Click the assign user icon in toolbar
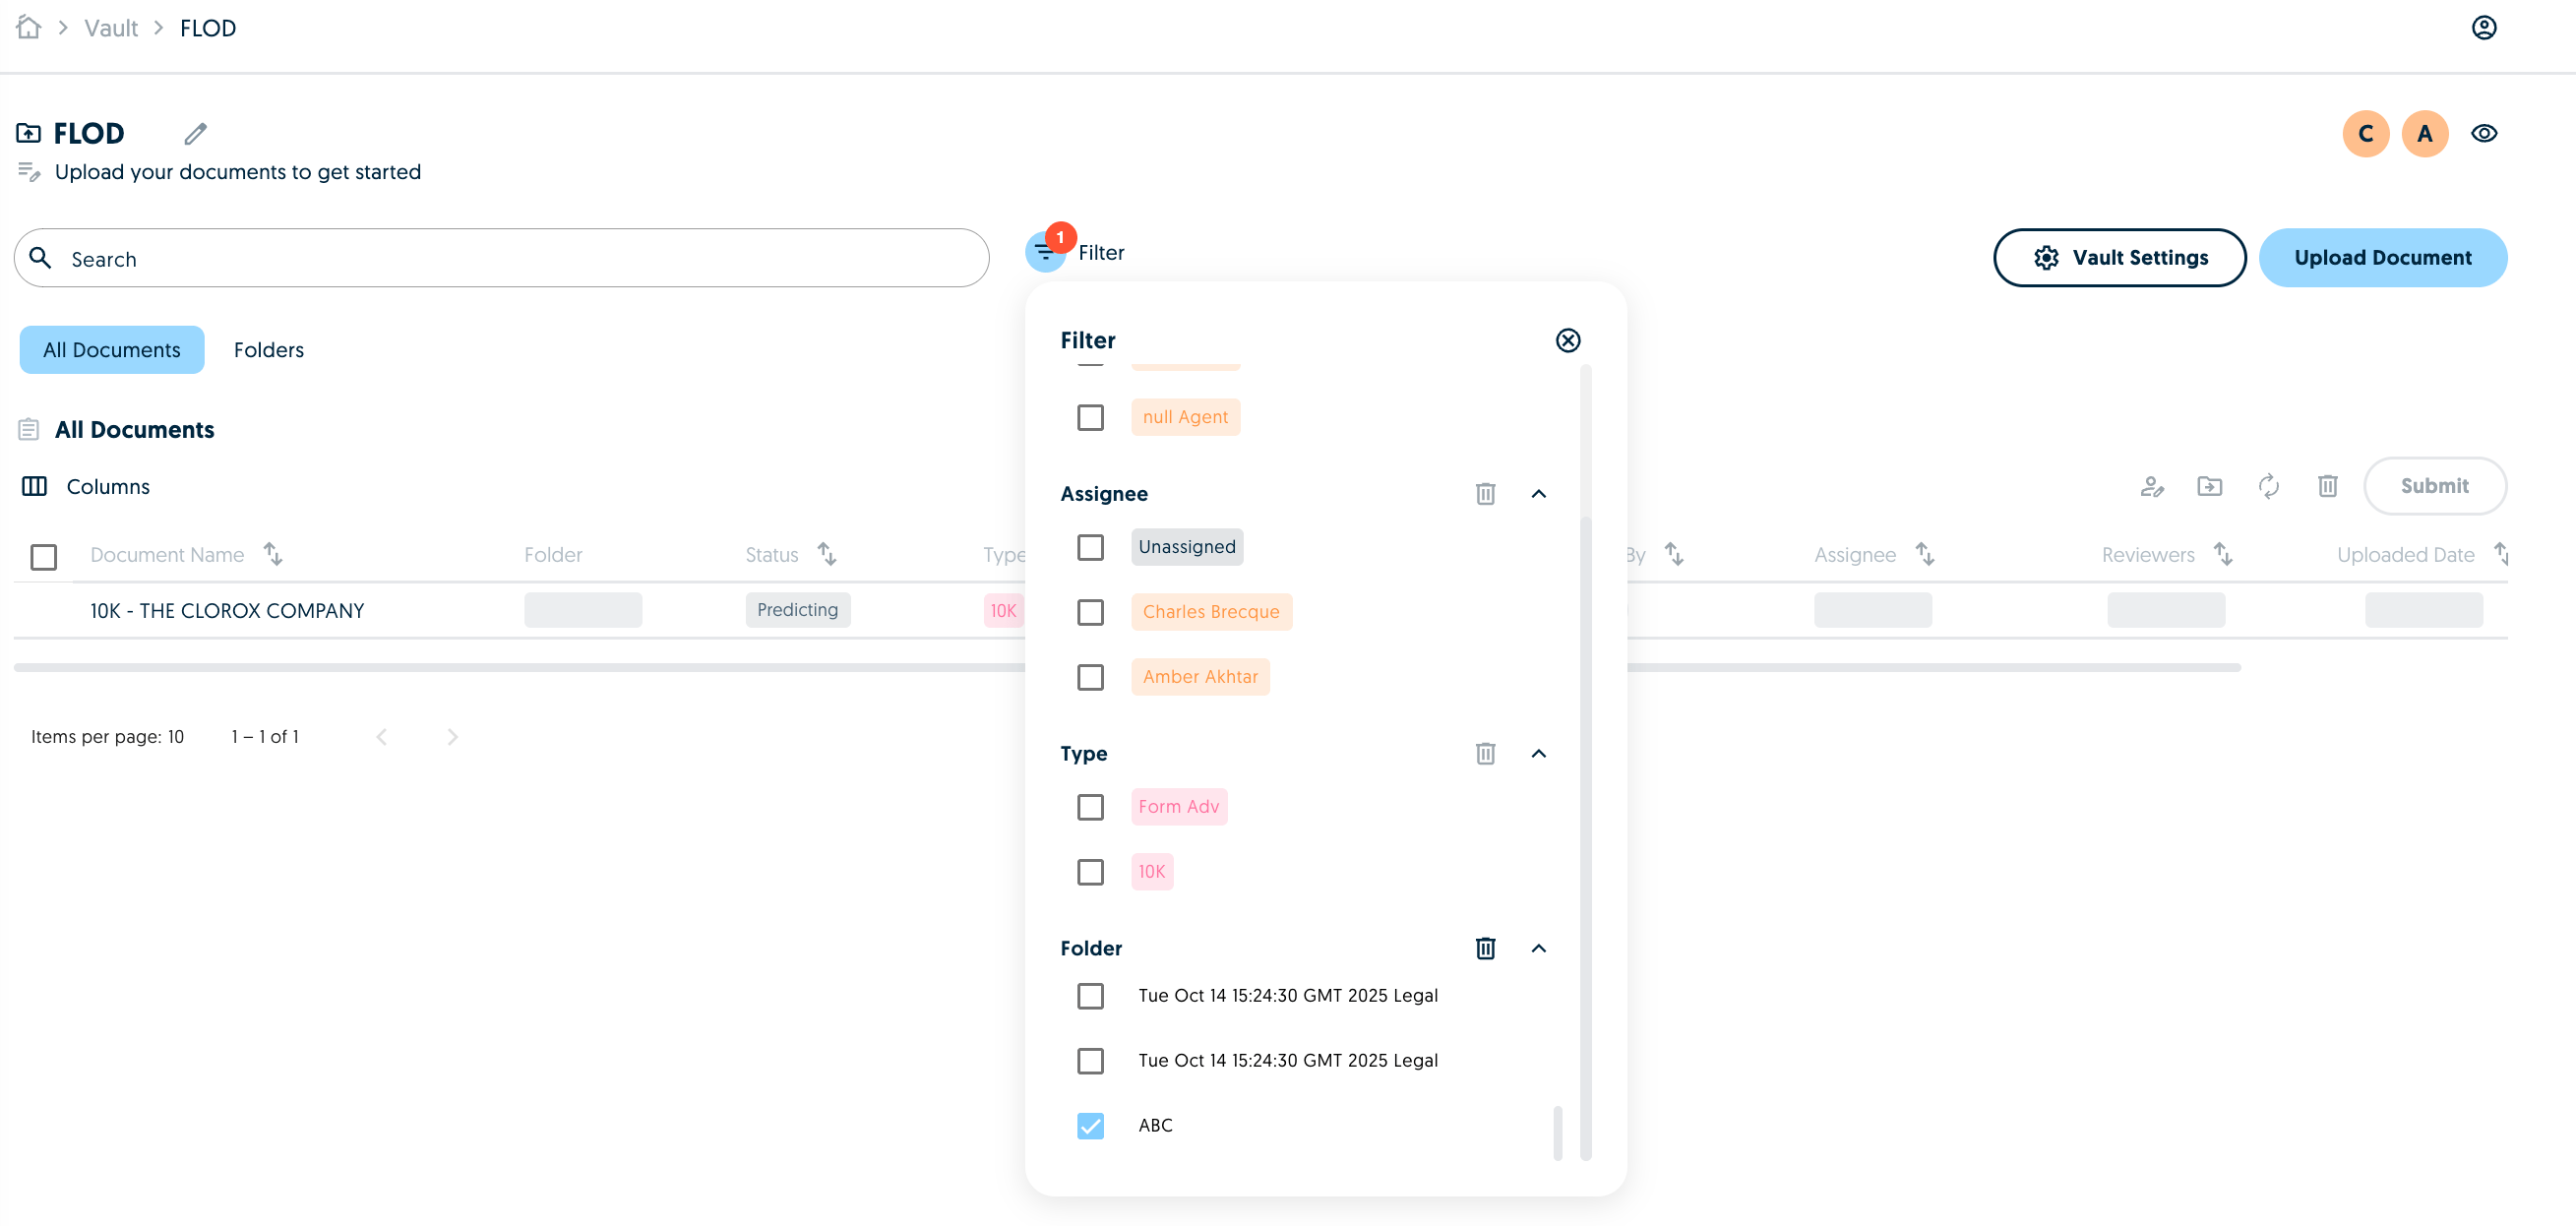 [x=2152, y=486]
